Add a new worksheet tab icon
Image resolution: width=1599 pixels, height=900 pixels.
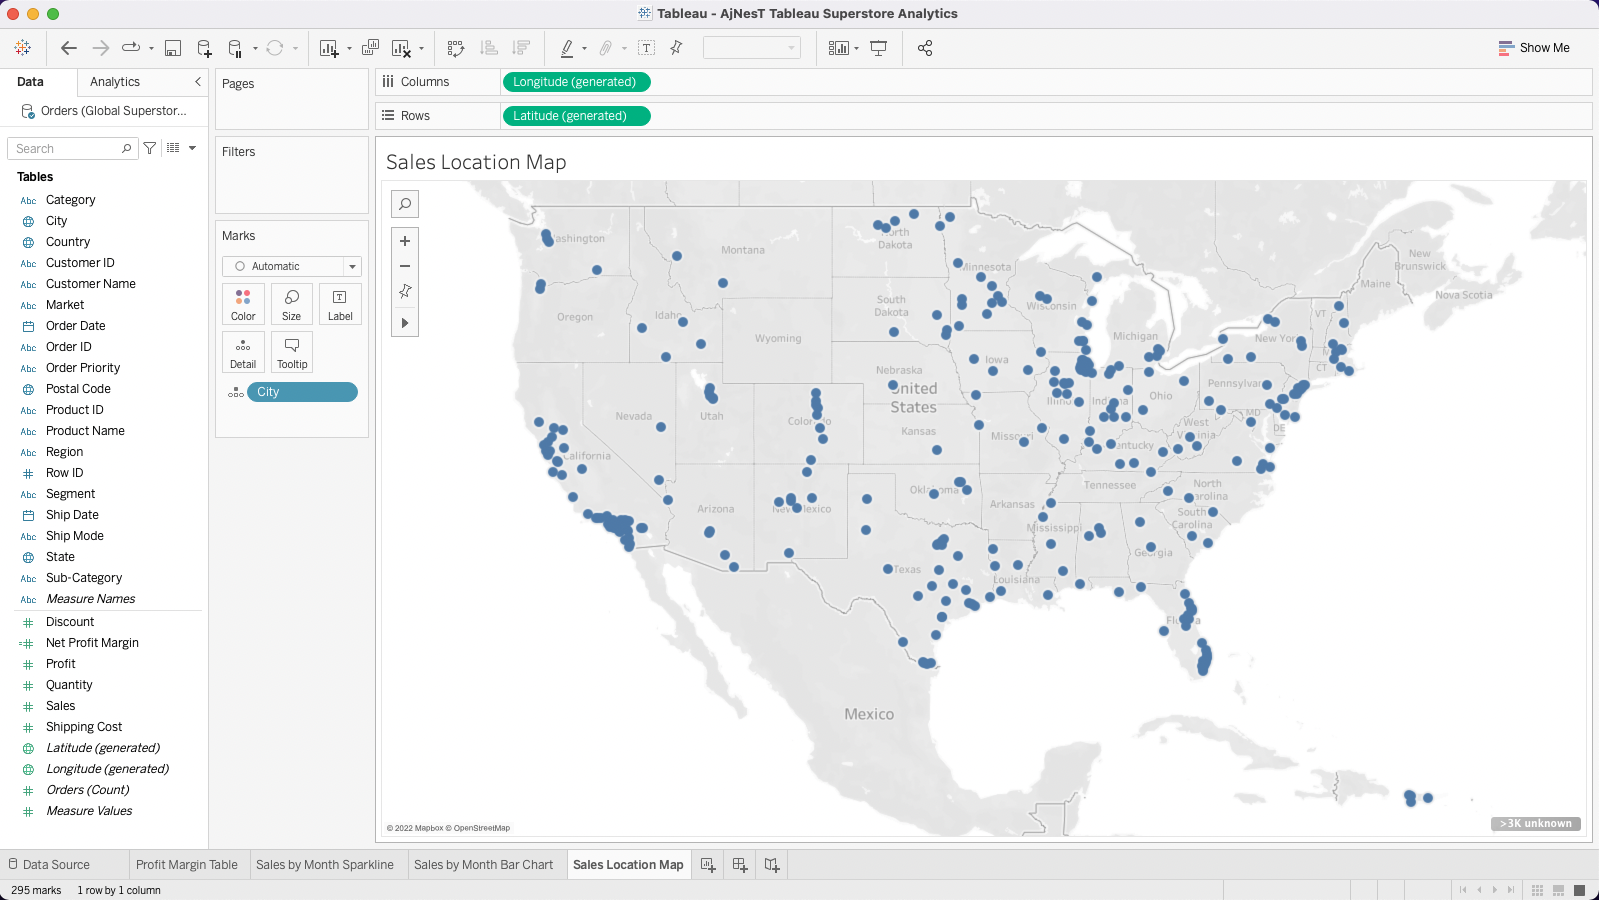click(708, 865)
